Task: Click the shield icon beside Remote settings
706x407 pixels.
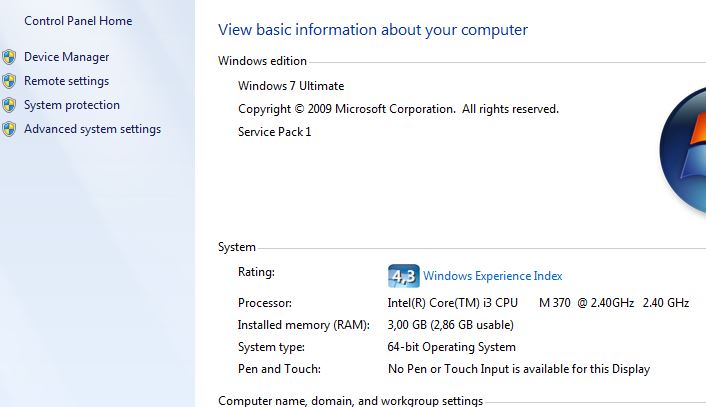Action: pos(9,81)
